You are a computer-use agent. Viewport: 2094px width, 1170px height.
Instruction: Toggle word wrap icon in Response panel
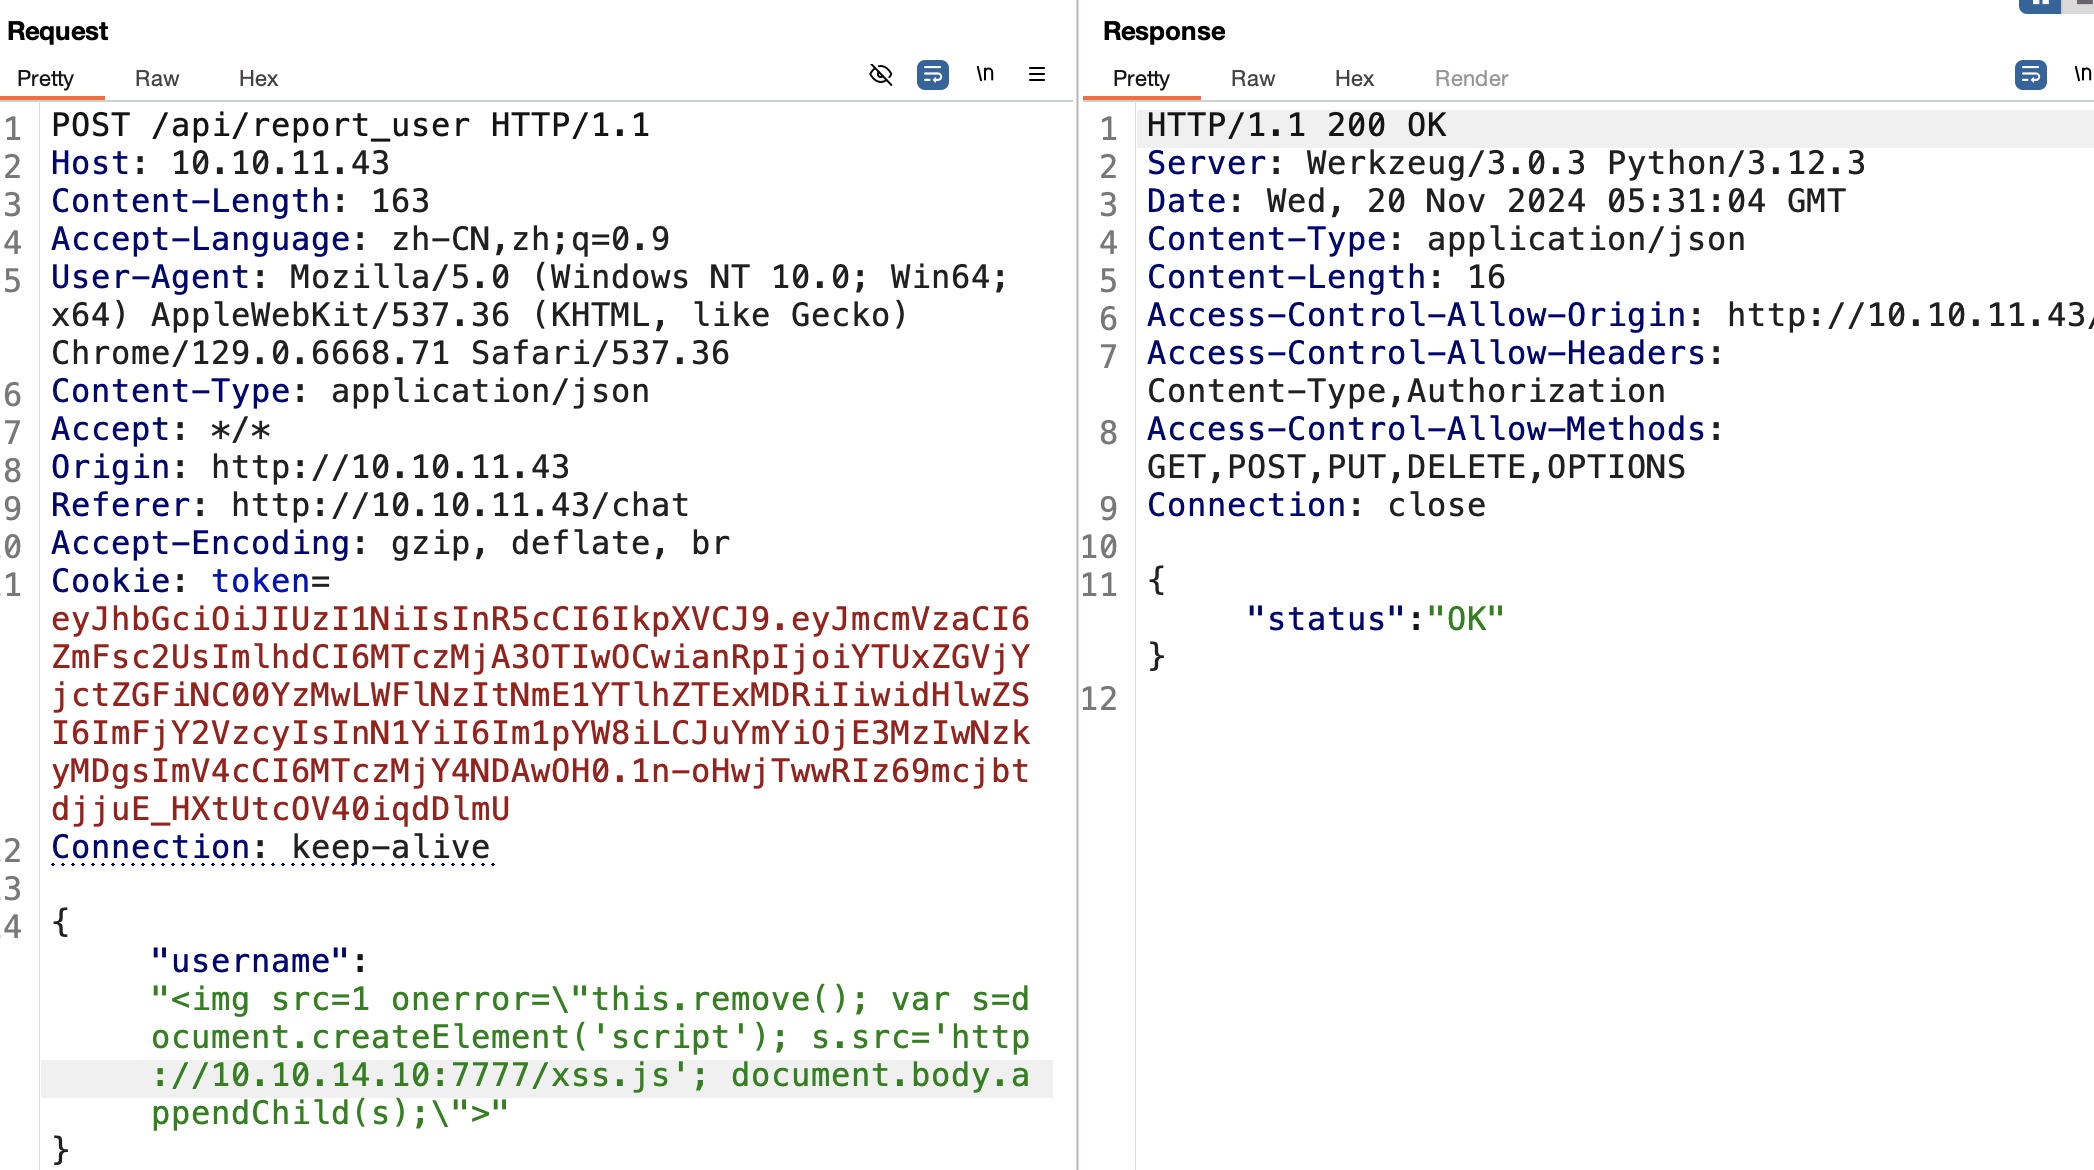click(x=2029, y=75)
